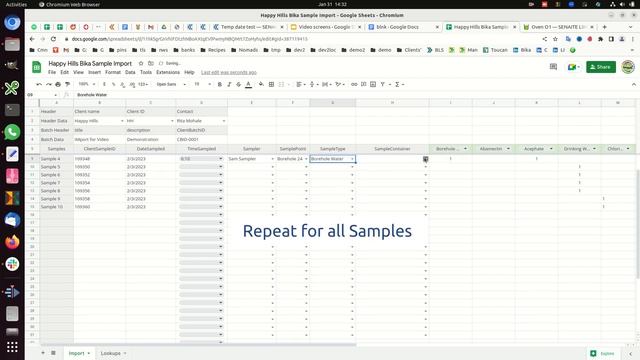Redo the last undone action
Screen dimensions: 640x360
(x=49, y=84)
